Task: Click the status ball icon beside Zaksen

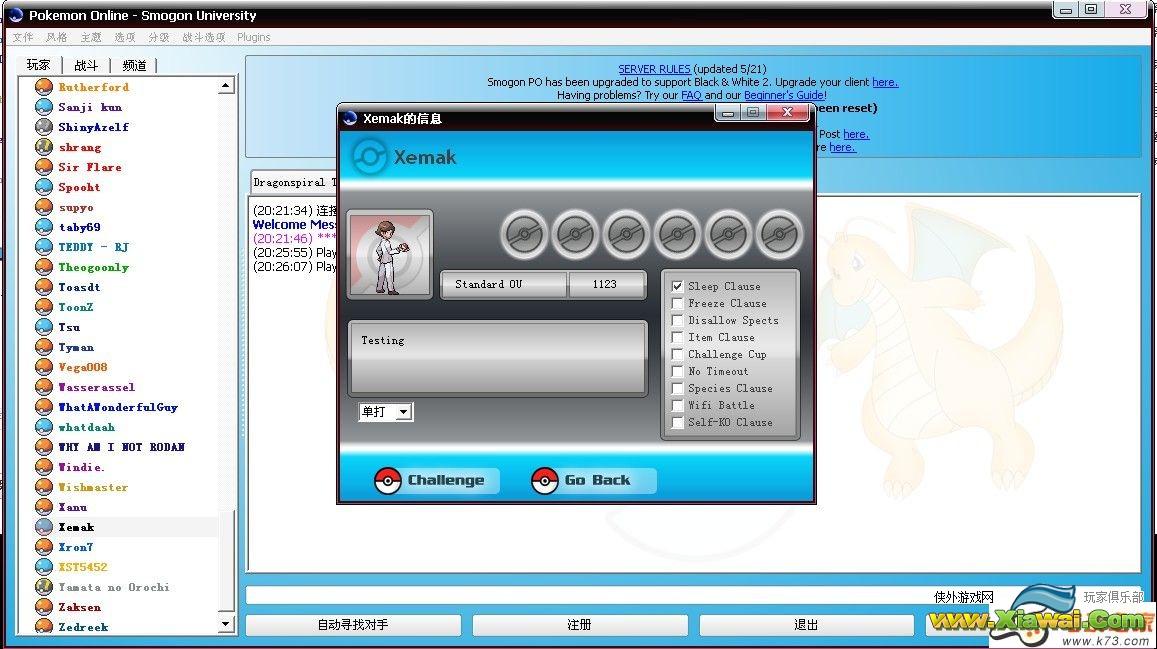Action: tap(44, 607)
